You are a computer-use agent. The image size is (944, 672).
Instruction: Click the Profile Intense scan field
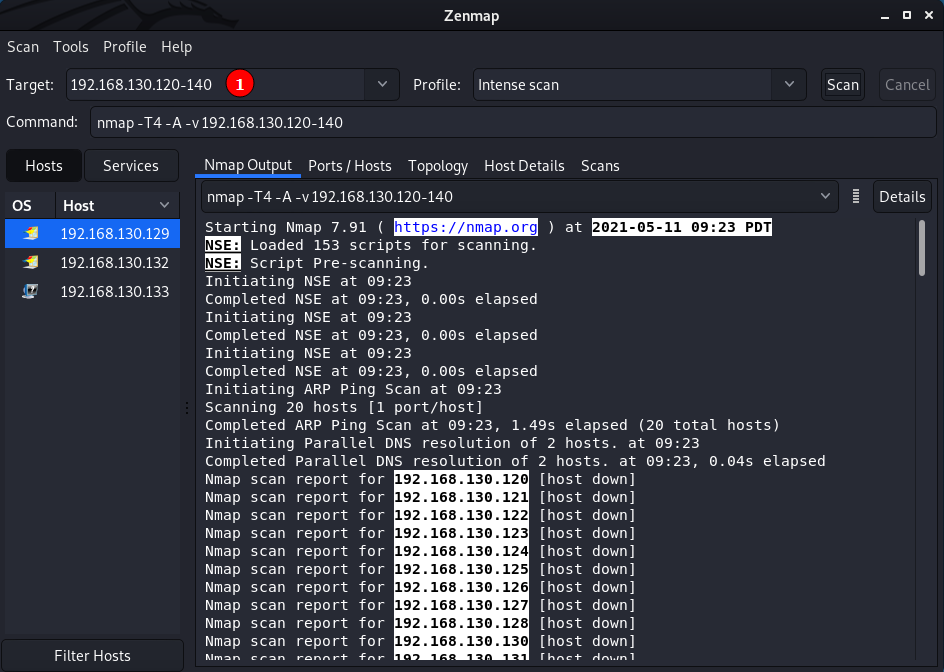(x=623, y=84)
